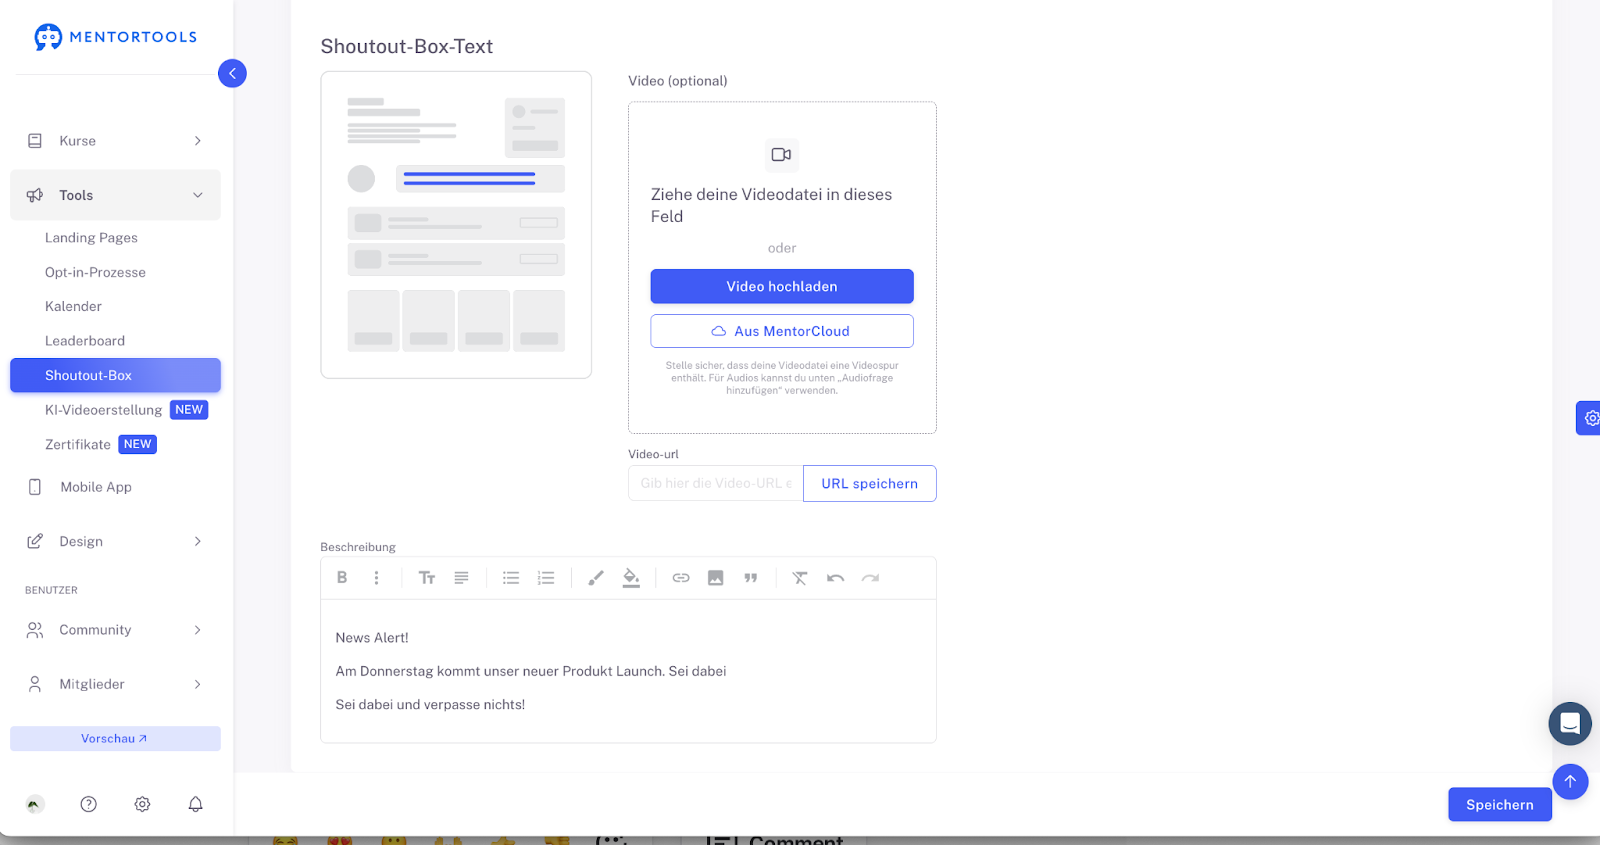This screenshot has width=1600, height=845.
Task: Redo the last edit
Action: (870, 578)
